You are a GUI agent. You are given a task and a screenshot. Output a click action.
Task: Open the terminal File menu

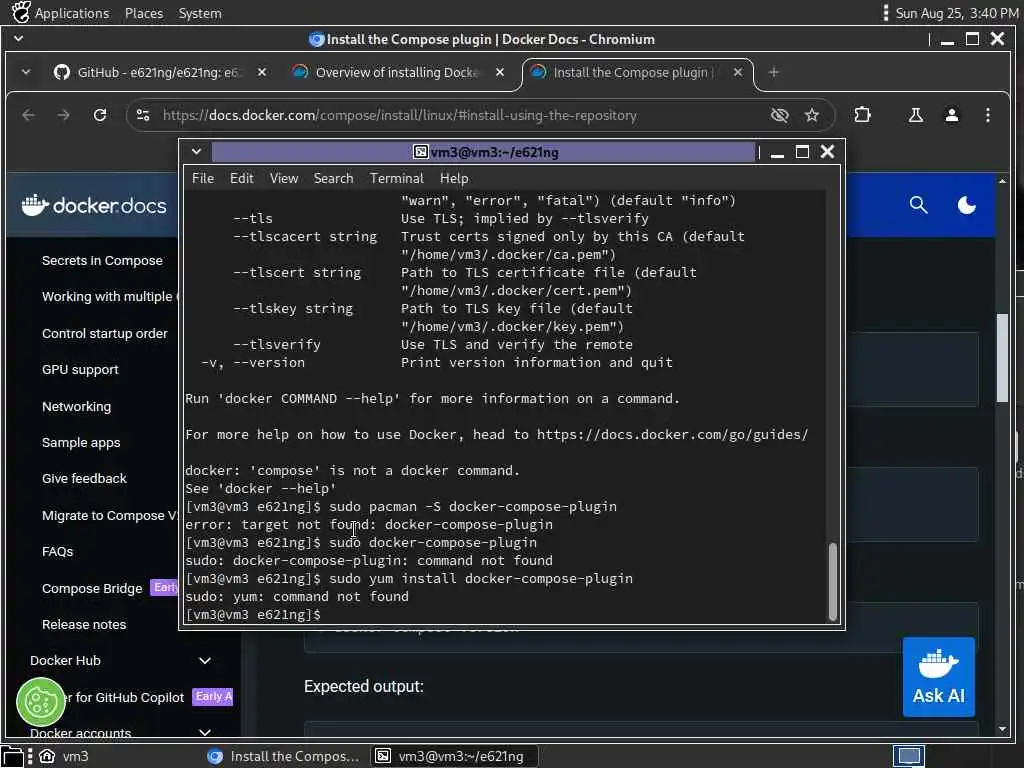[202, 178]
